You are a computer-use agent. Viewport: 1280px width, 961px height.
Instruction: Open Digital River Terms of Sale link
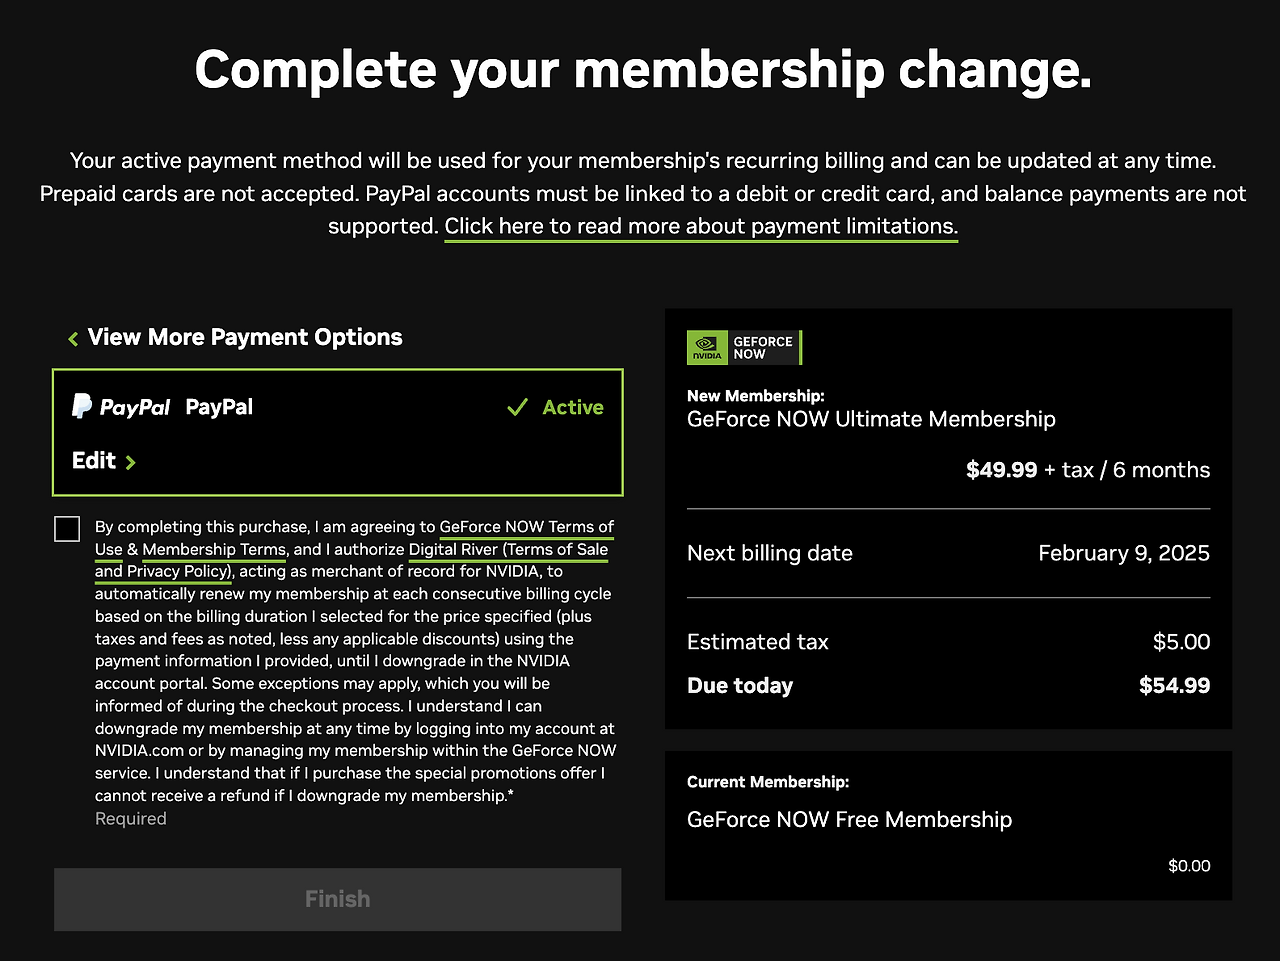click(508, 549)
